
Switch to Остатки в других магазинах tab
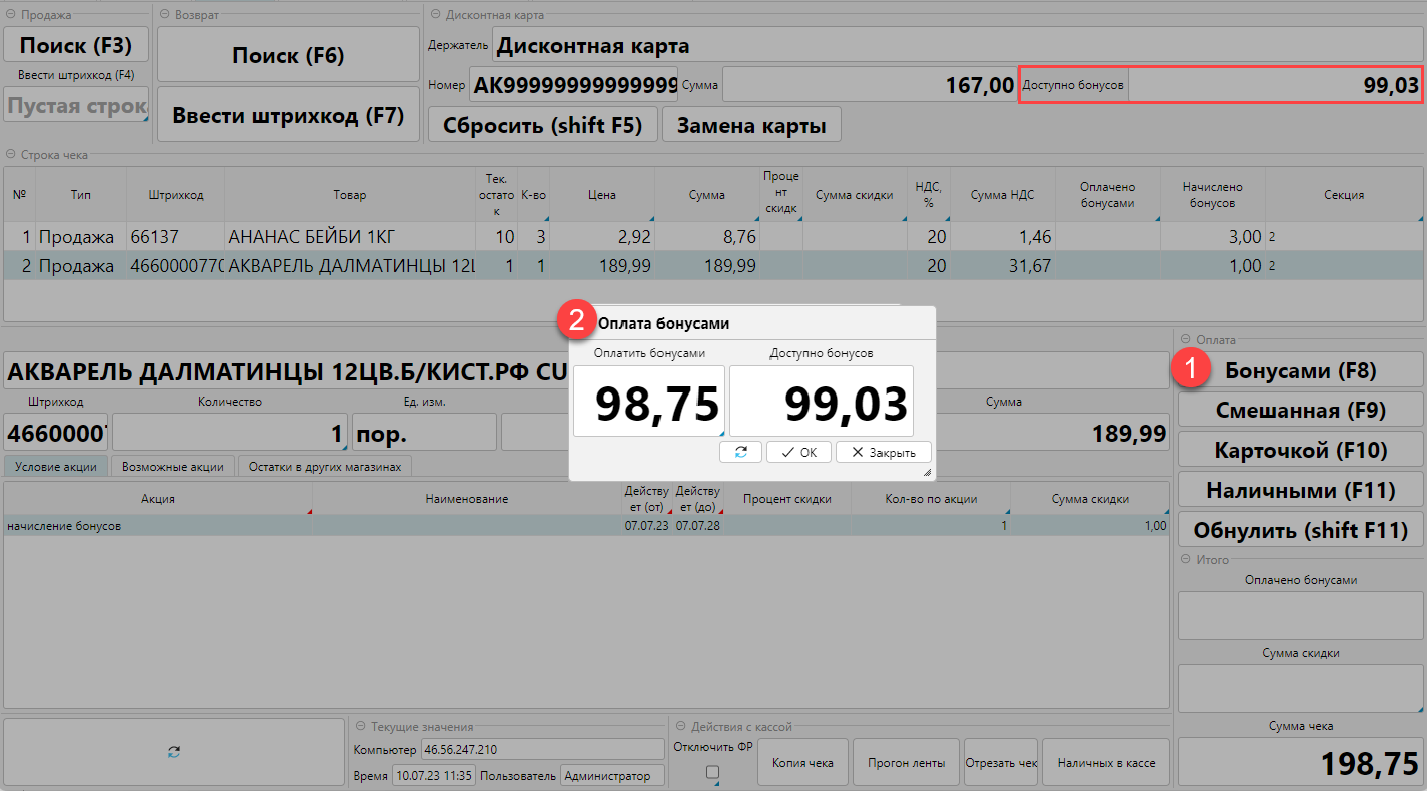324,466
